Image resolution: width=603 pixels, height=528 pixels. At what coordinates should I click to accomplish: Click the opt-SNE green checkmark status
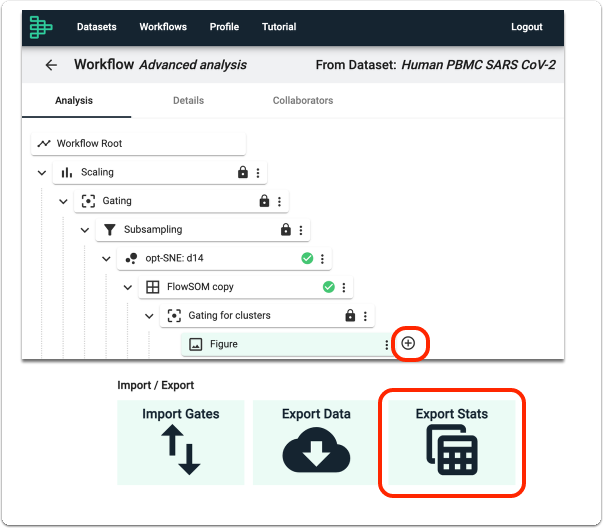[x=307, y=258]
